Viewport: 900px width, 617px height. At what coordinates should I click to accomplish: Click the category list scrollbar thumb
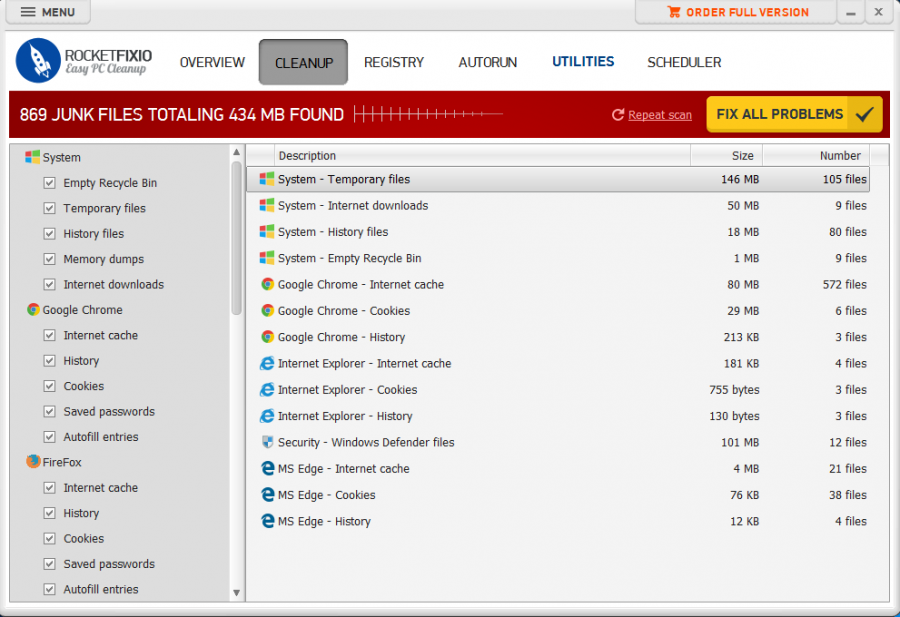[x=236, y=238]
